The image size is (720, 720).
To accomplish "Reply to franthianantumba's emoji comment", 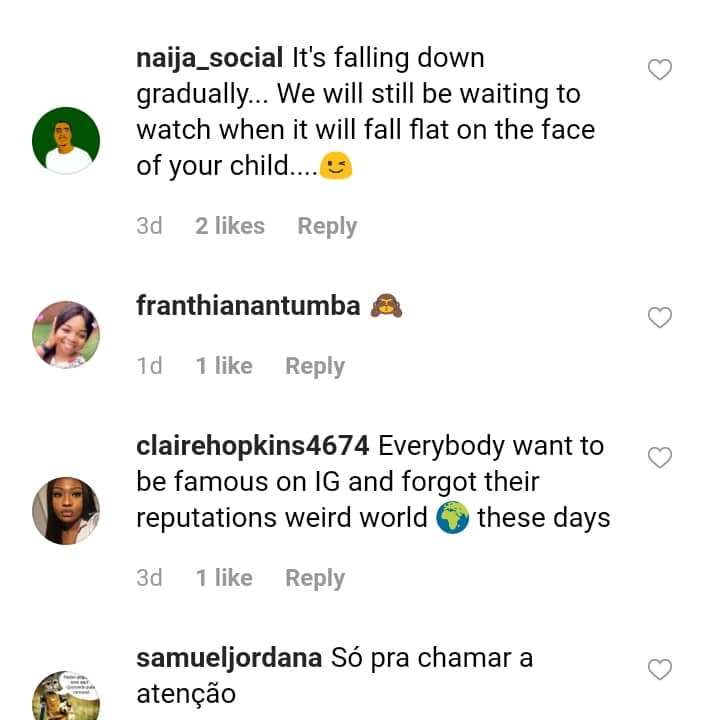I will 315,366.
